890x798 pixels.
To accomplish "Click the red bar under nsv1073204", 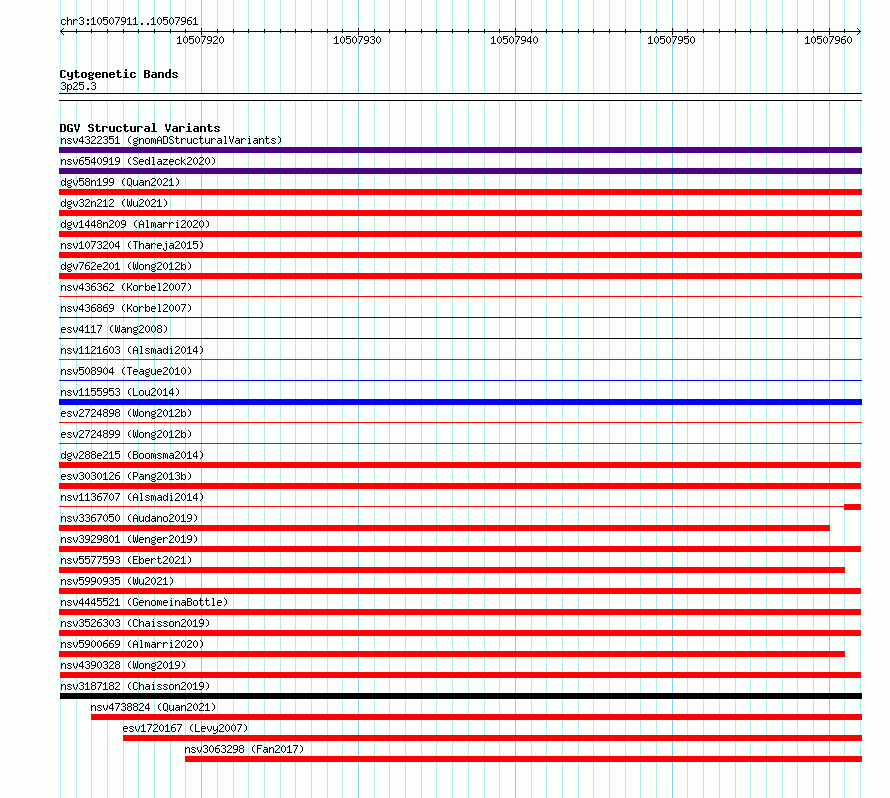I will (x=460, y=255).
